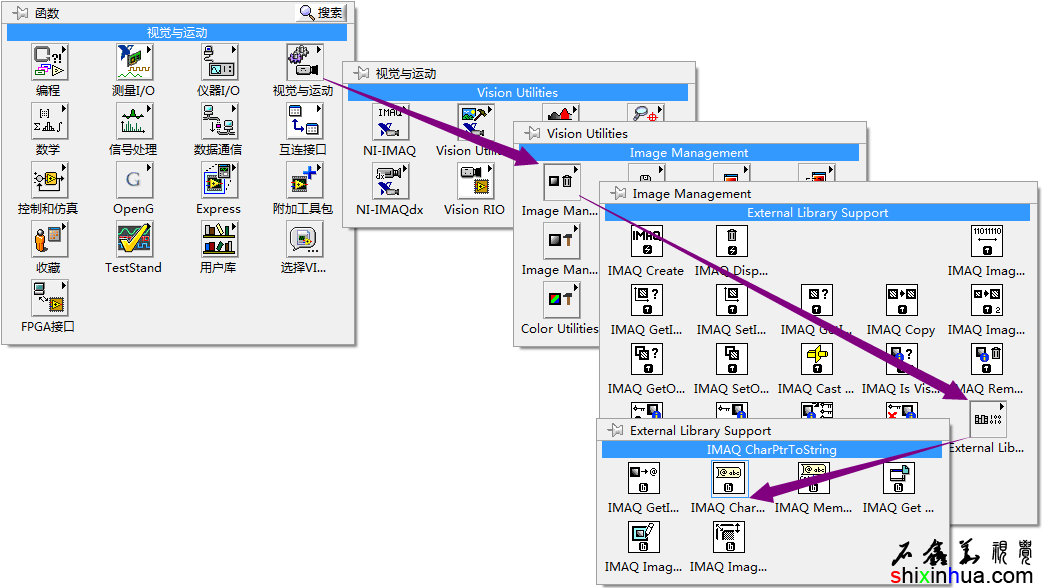This screenshot has width=1042, height=588.
Task: Click the 选择VI... item
Action: coord(303,240)
